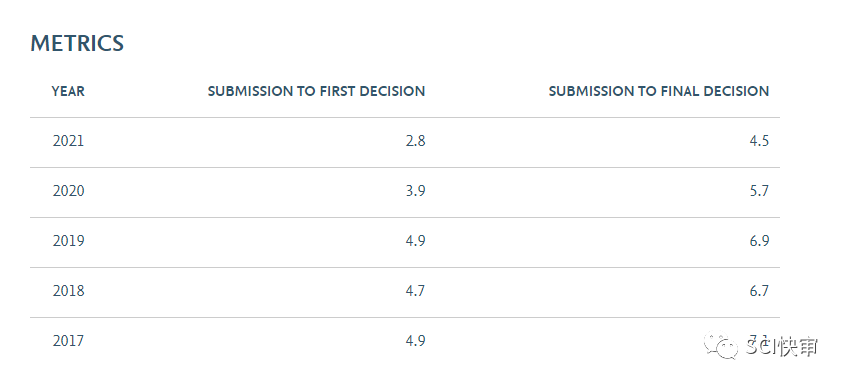Screen dimensions: 846x384
Task: Select the 2019 year row
Action: pyautogui.click(x=405, y=242)
